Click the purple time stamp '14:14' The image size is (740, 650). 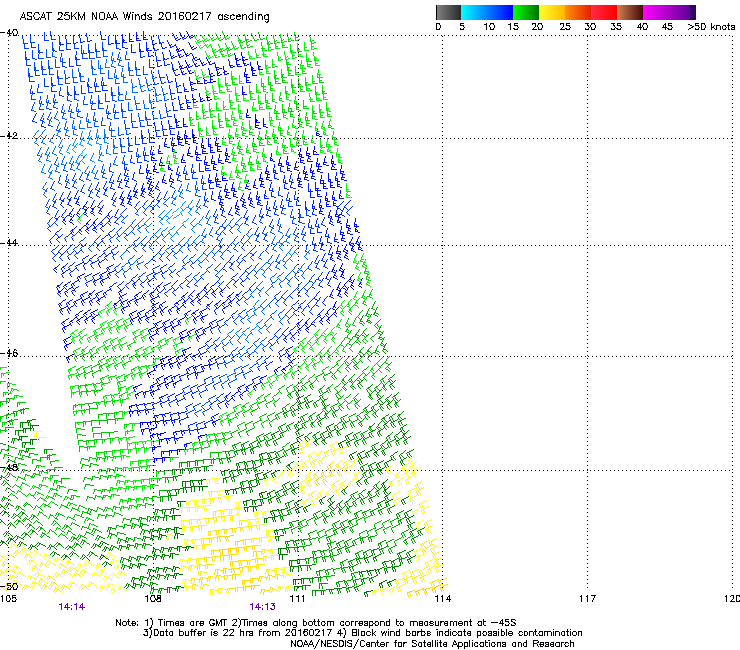(x=72, y=607)
